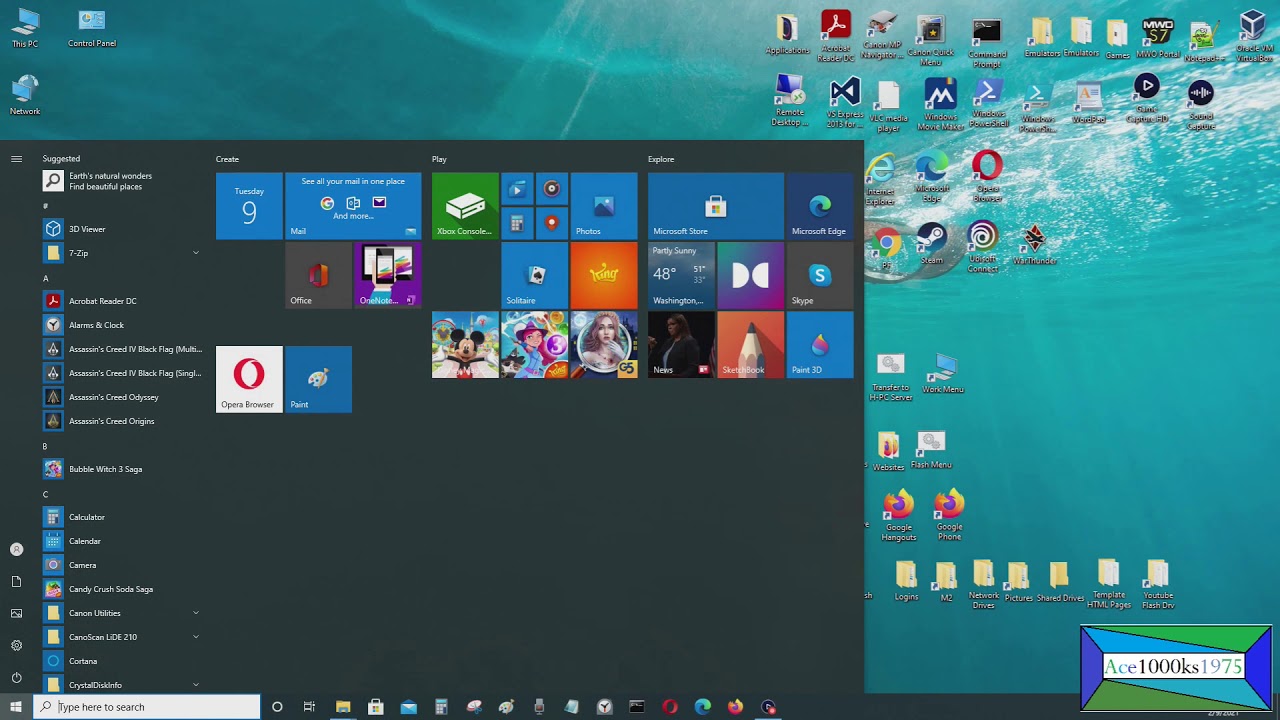Open Steam on the desktop
This screenshot has width=1280, height=720.
(932, 244)
